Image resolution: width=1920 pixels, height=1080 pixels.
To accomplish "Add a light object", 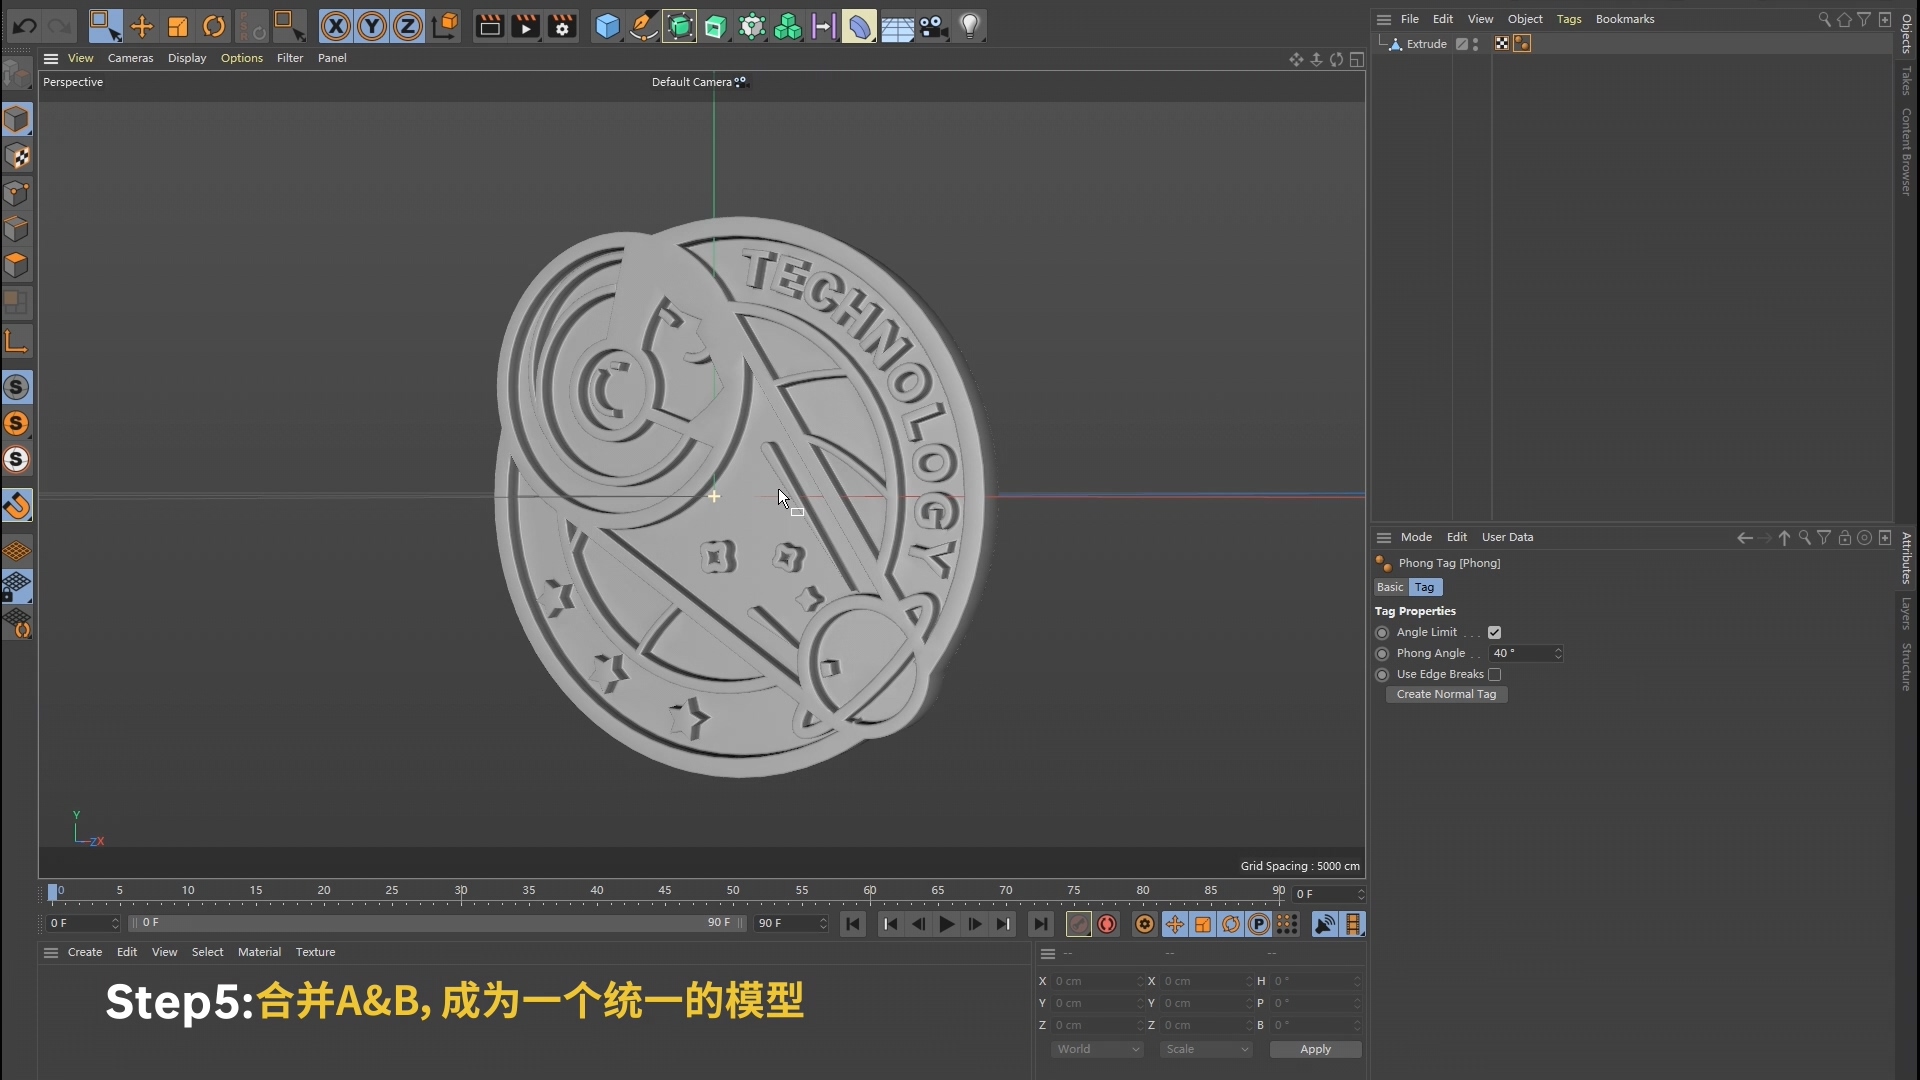I will (x=969, y=27).
